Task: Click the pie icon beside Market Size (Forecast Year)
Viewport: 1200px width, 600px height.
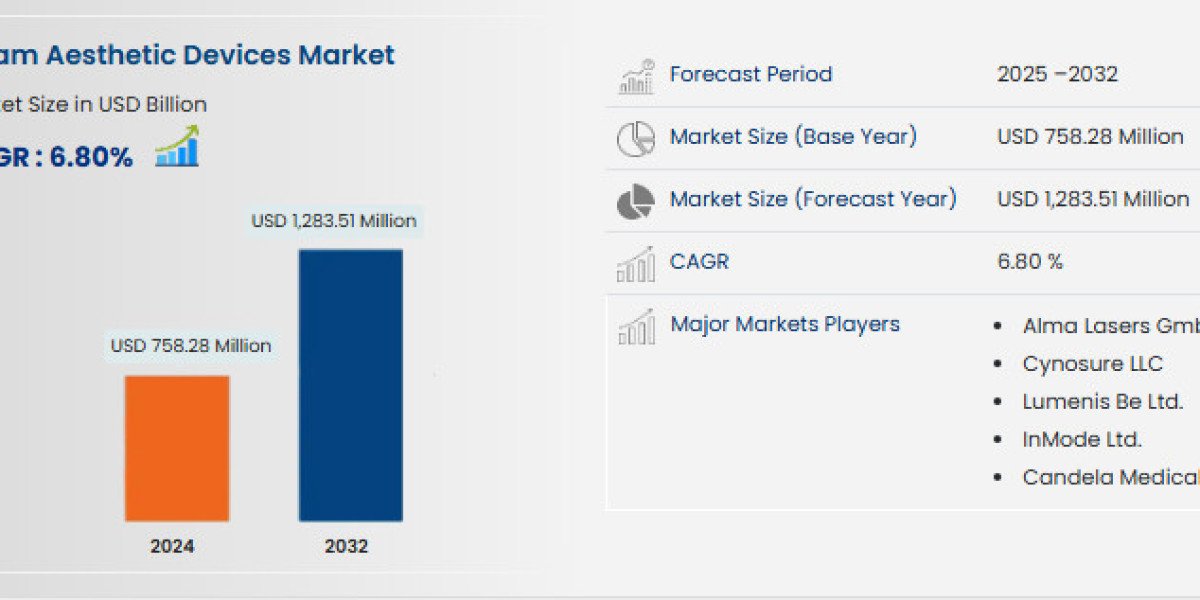Action: 636,202
